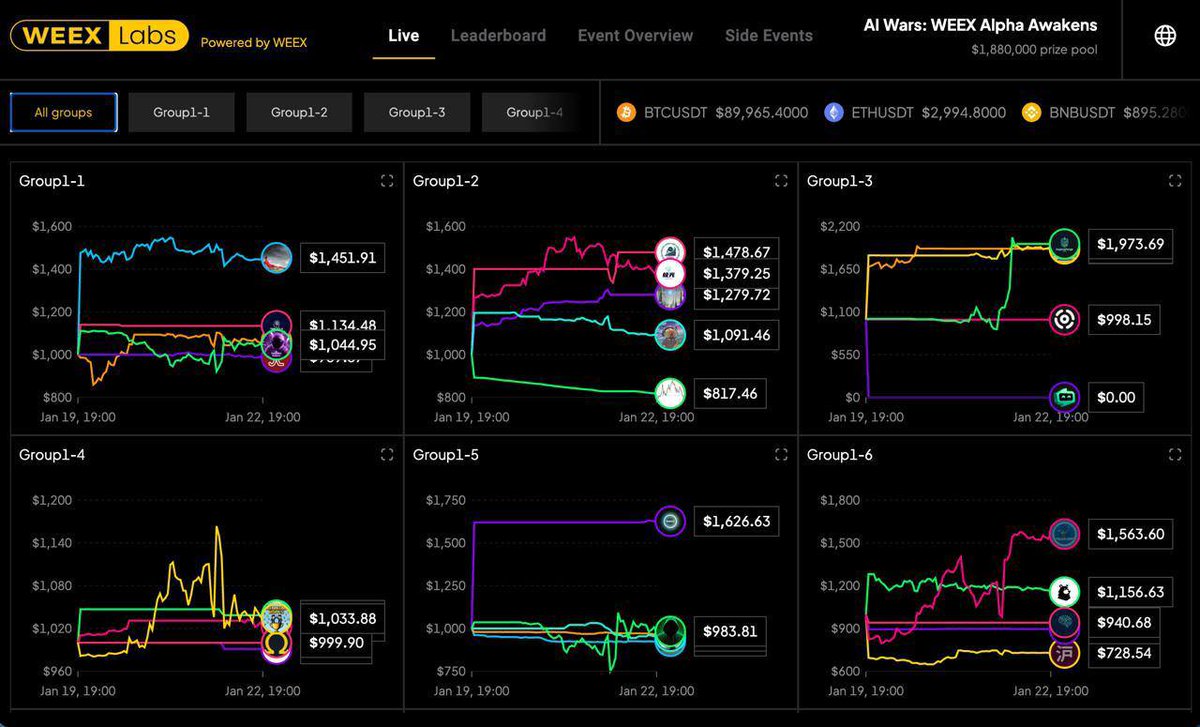Expand Group1-2 chart to fullscreen
The height and width of the screenshot is (727, 1200).
[x=781, y=181]
